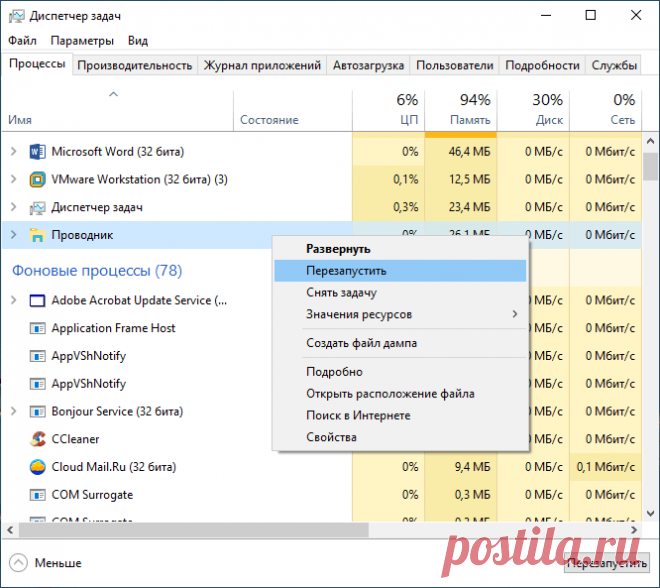Viewport: 660px width, 588px height.
Task: Switch to the Подробности tab
Action: click(542, 65)
